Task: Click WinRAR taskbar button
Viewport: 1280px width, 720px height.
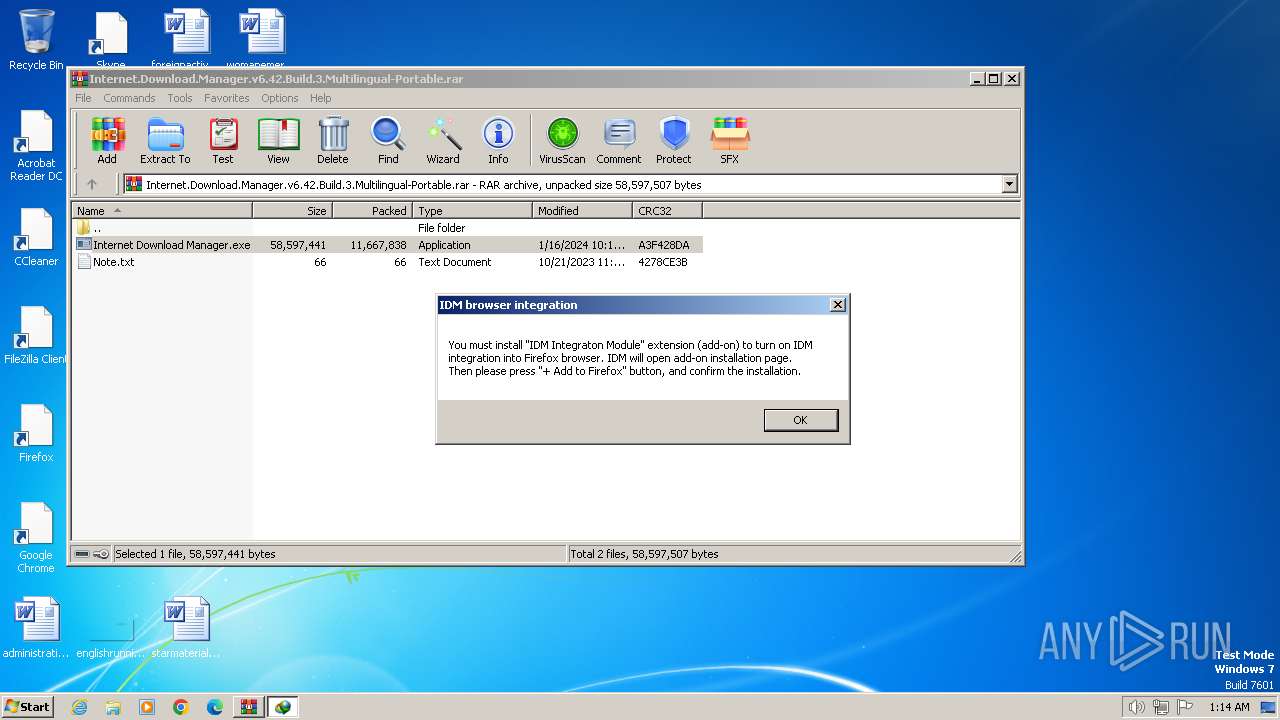Action: click(248, 707)
